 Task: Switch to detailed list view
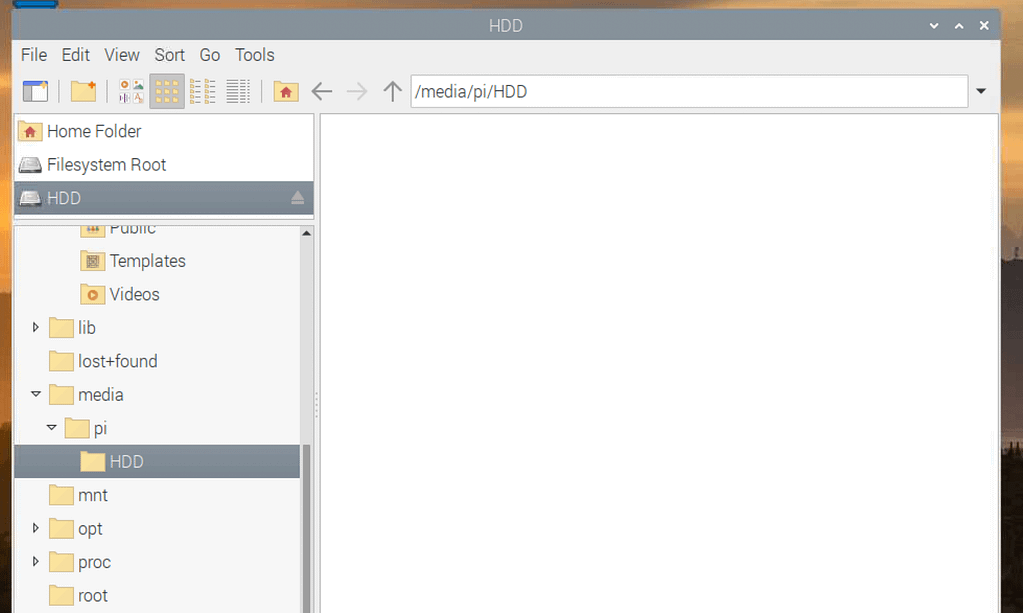pyautogui.click(x=238, y=91)
